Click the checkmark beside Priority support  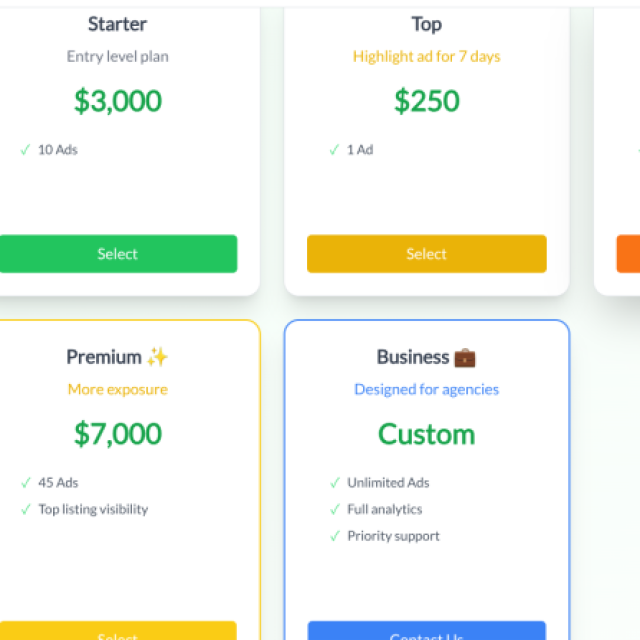[x=335, y=536]
